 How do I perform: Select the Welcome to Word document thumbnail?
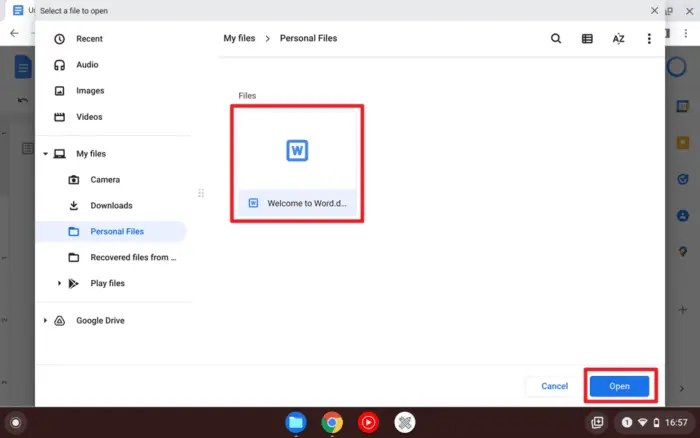tap(297, 150)
